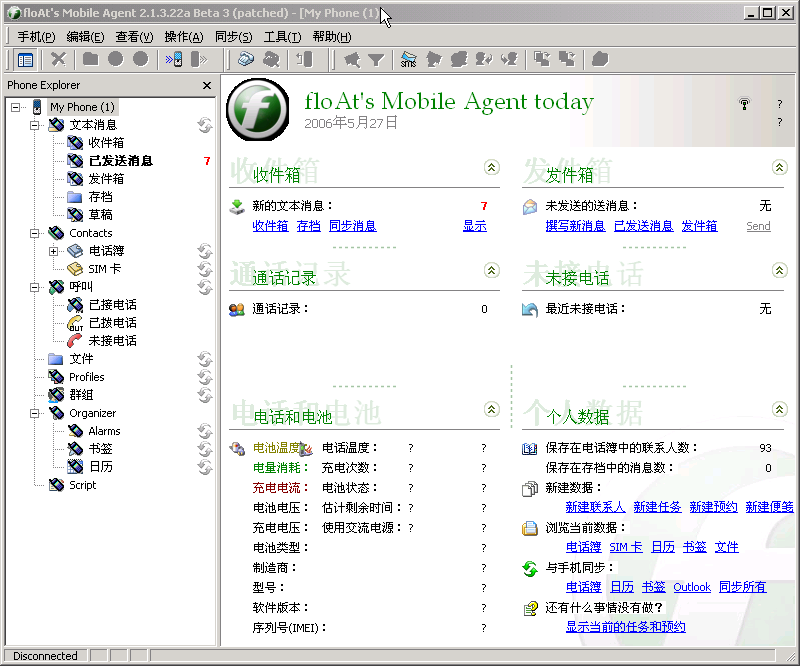This screenshot has width=800, height=666.
Task: Click the funnel filter toolbar icon
Action: [376, 60]
